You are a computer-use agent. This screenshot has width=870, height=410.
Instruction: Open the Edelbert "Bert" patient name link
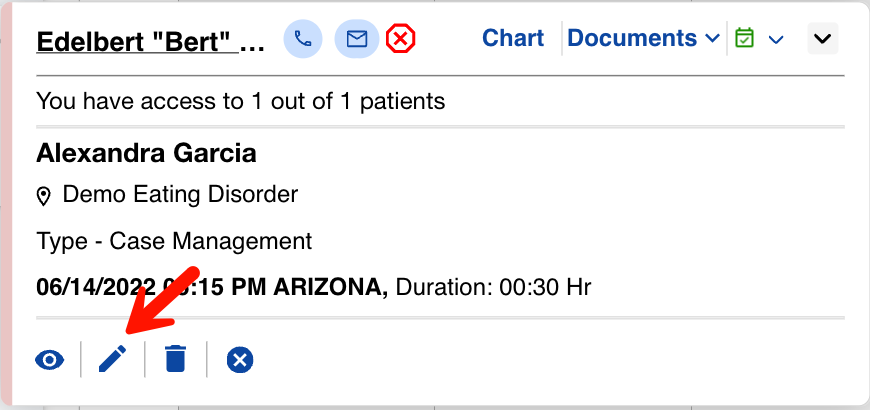[x=150, y=43]
